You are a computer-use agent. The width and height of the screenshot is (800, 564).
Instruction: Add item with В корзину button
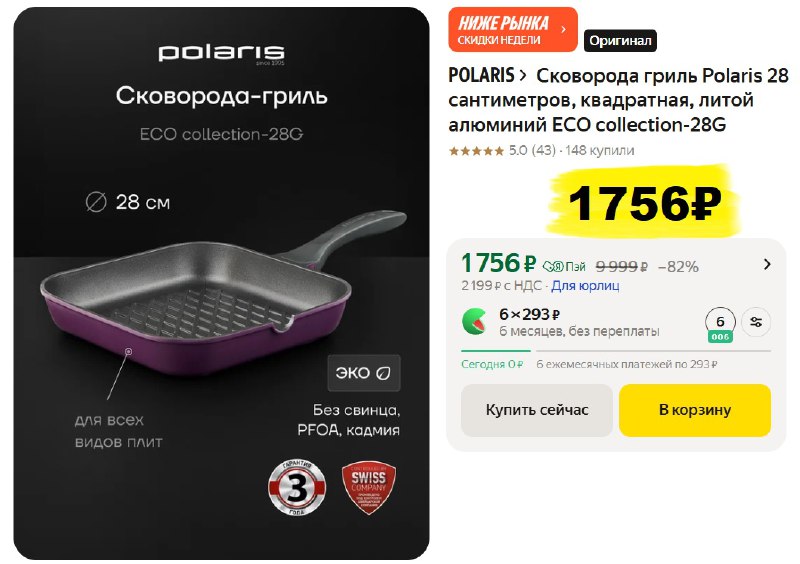pyautogui.click(x=694, y=410)
